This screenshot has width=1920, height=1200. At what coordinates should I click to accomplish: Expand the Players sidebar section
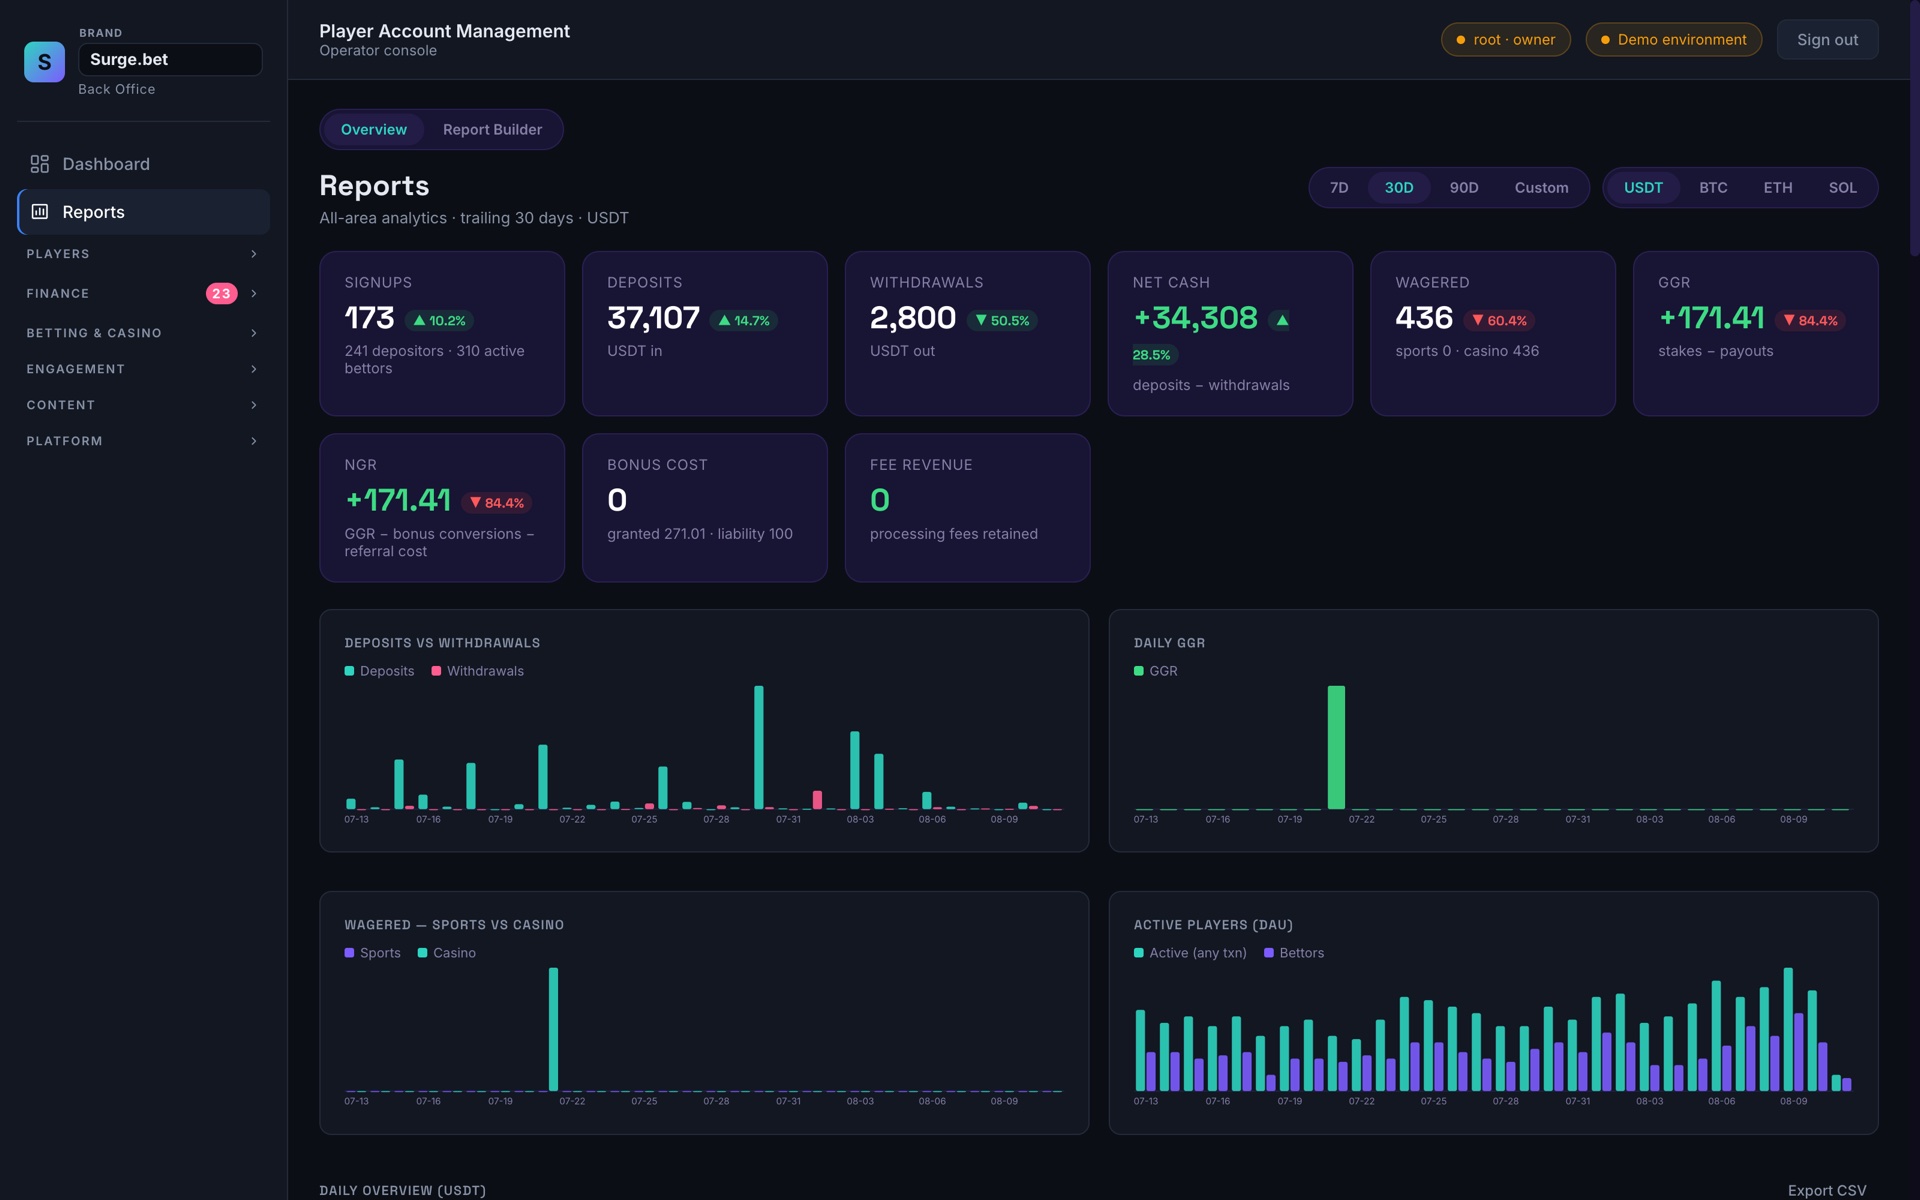pyautogui.click(x=143, y=254)
